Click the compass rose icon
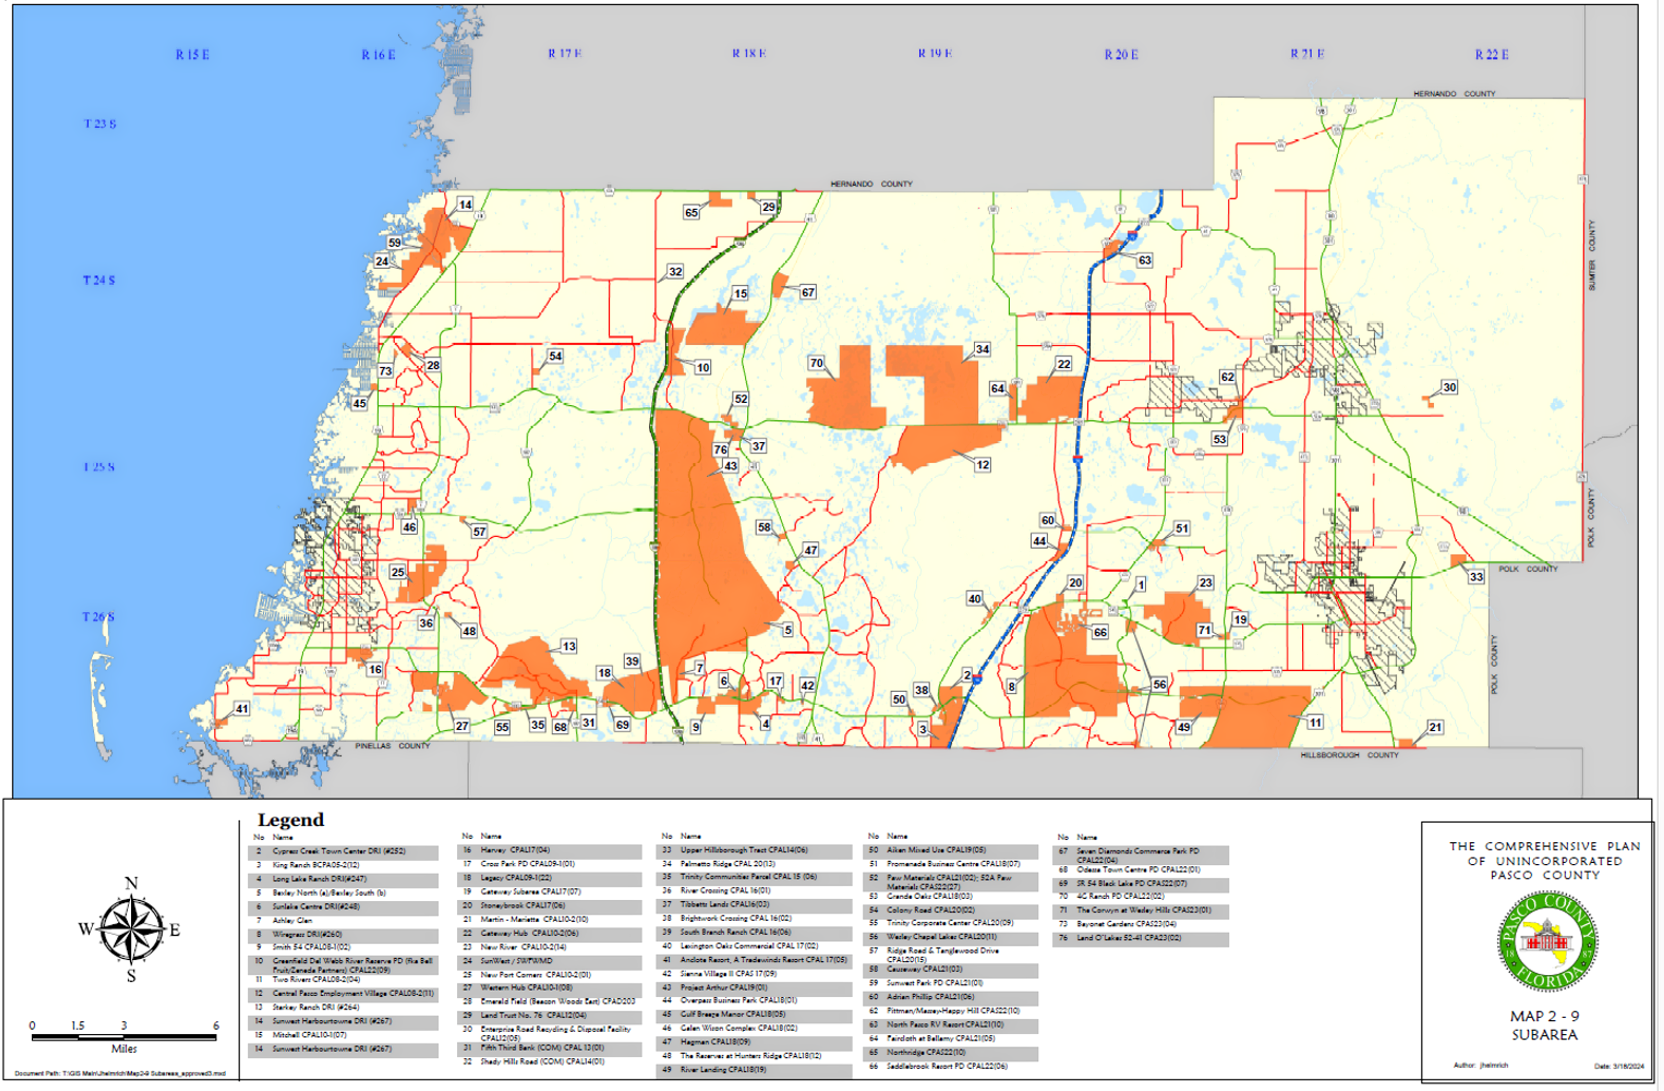1664x1091 pixels. click(x=131, y=929)
